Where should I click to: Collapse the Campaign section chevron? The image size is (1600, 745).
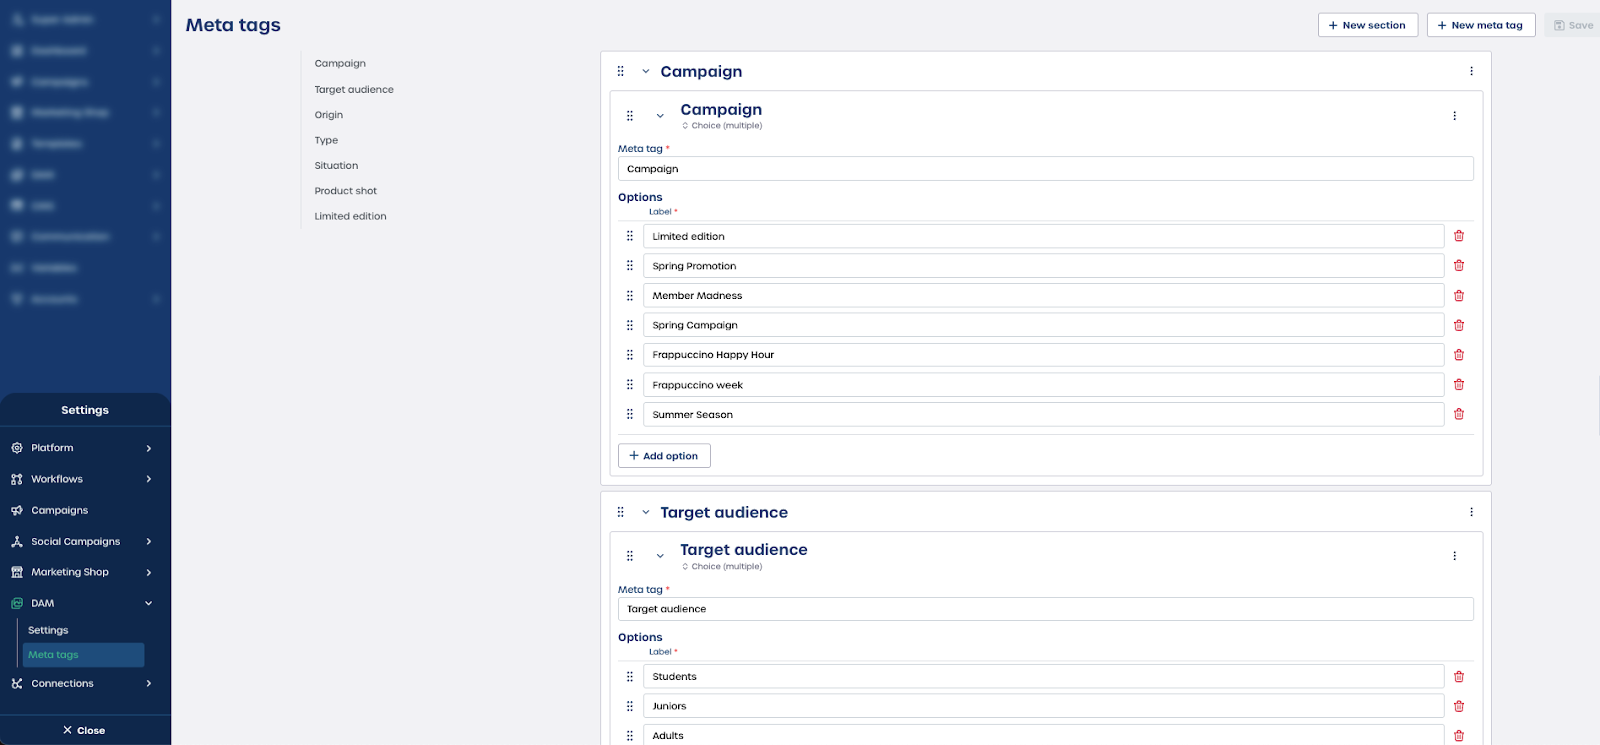pyautogui.click(x=646, y=71)
